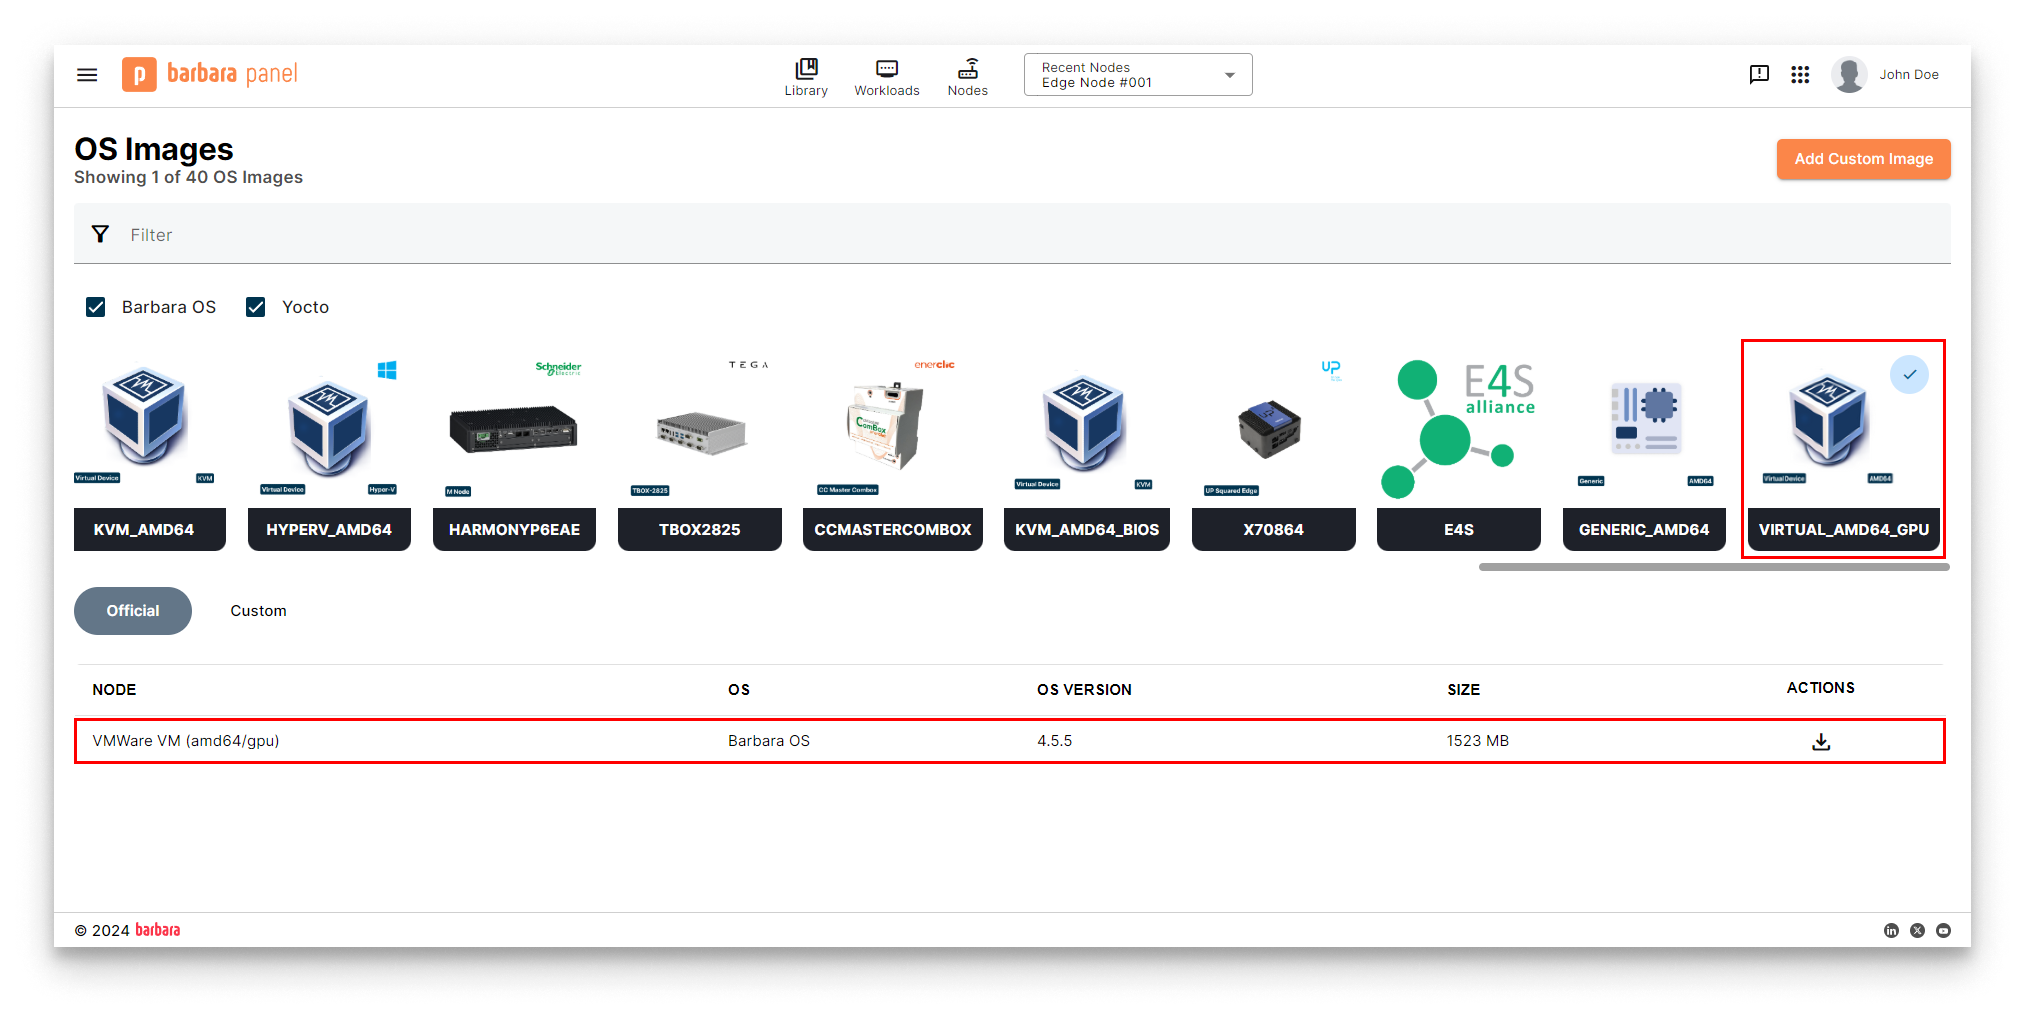Open the hamburger navigation menu
The width and height of the screenshot is (2025, 1012).
click(87, 75)
